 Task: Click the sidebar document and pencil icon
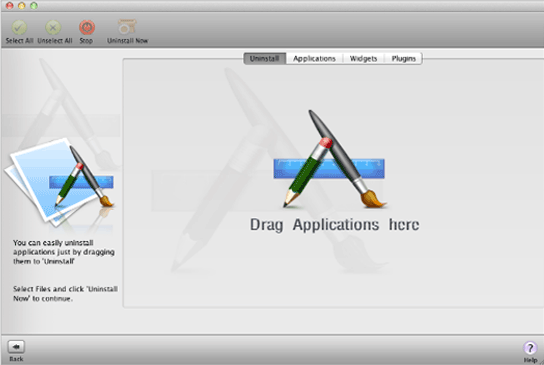pos(59,181)
